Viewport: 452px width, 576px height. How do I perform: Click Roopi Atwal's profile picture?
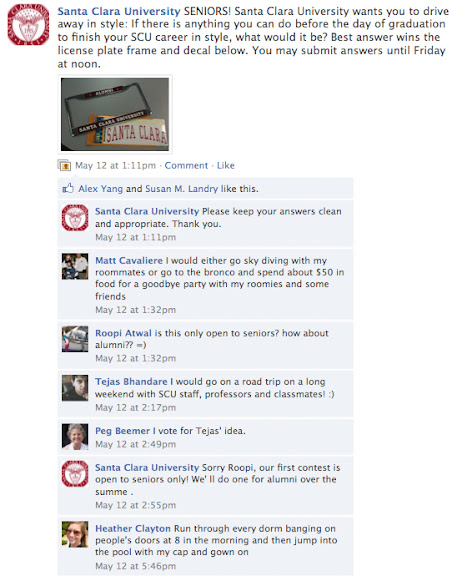coord(75,339)
